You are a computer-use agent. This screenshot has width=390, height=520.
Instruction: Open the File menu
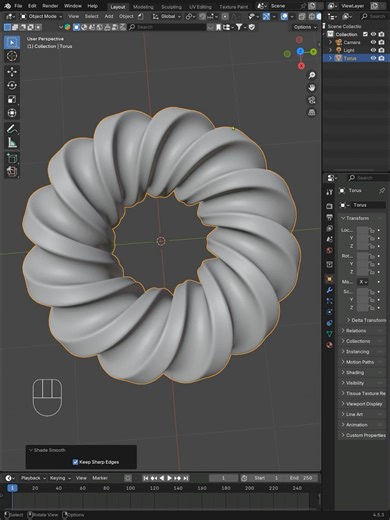pos(18,6)
